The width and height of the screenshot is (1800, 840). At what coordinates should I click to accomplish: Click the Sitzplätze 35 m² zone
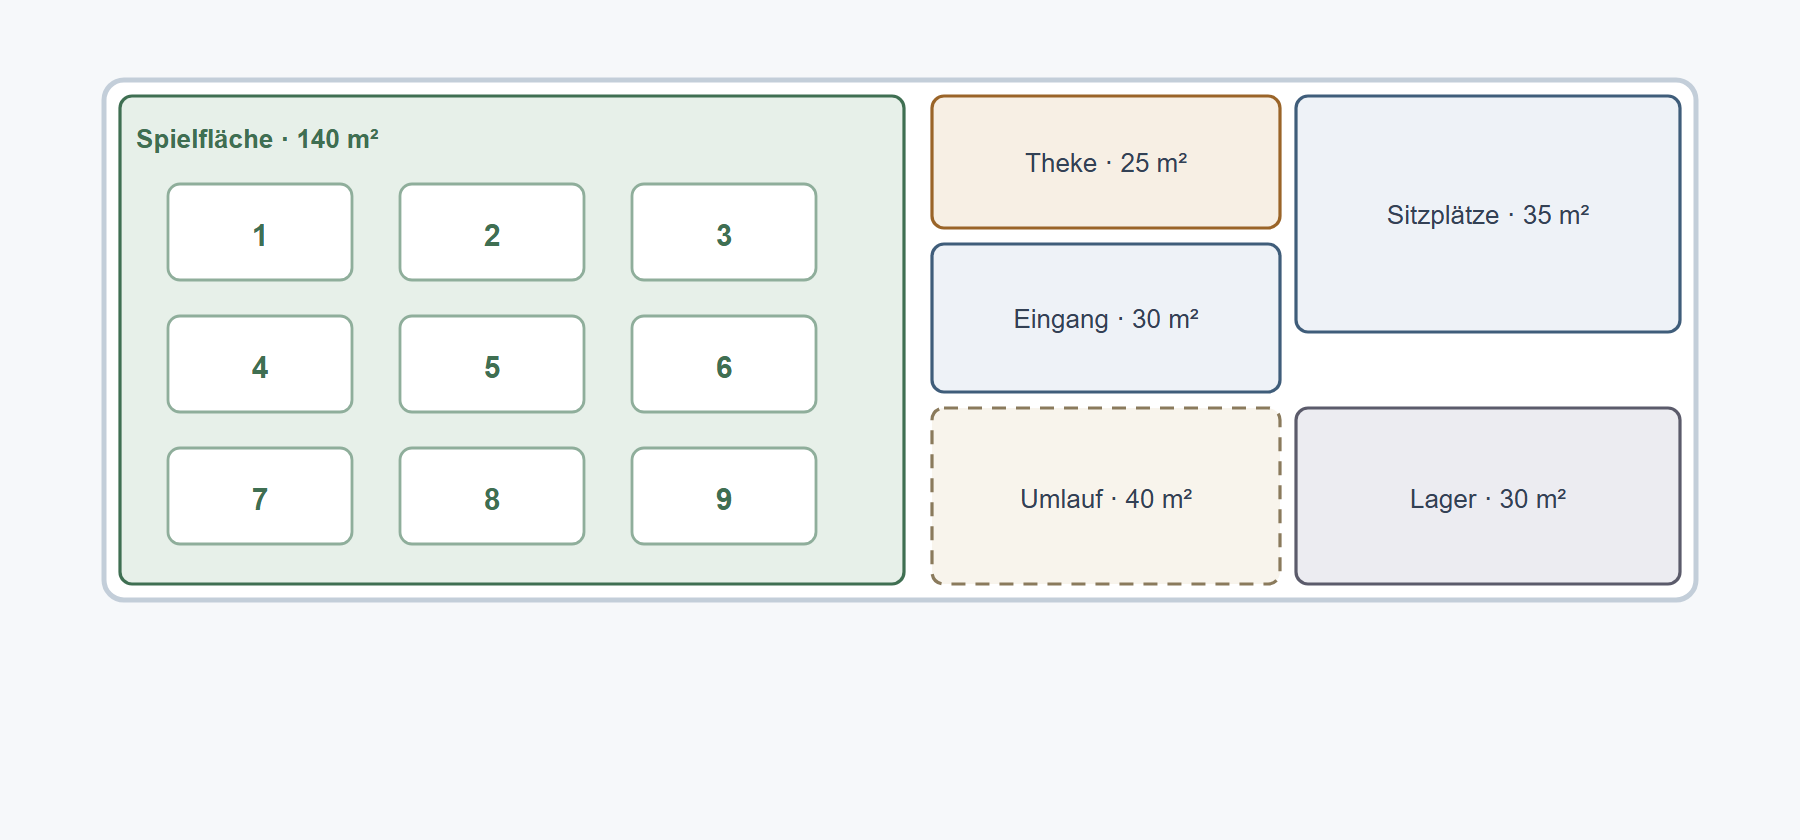click(1488, 214)
